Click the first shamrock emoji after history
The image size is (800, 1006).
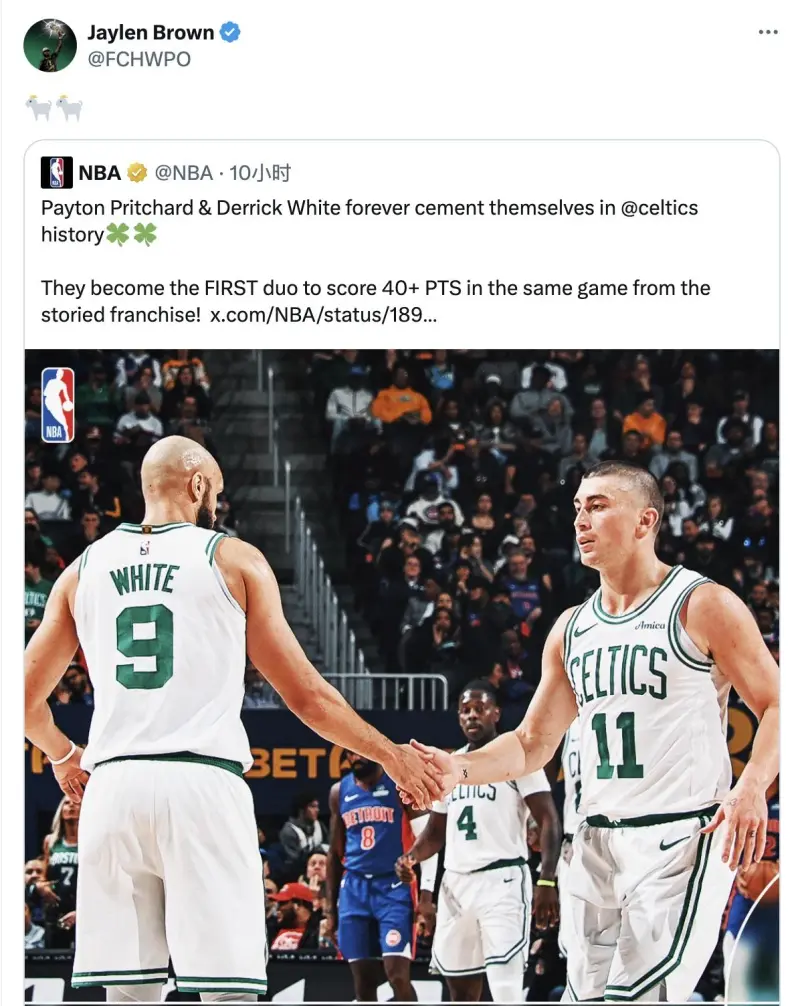tap(117, 235)
